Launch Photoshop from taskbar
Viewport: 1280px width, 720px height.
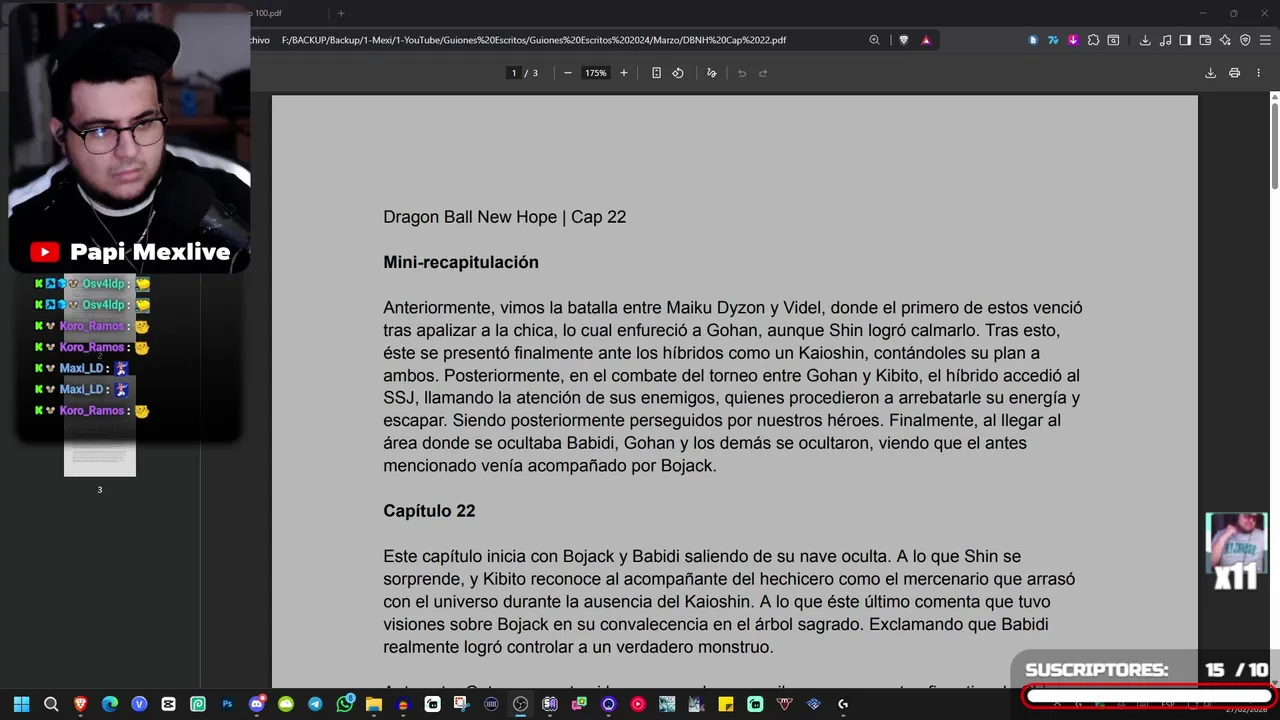pyautogui.click(x=227, y=704)
